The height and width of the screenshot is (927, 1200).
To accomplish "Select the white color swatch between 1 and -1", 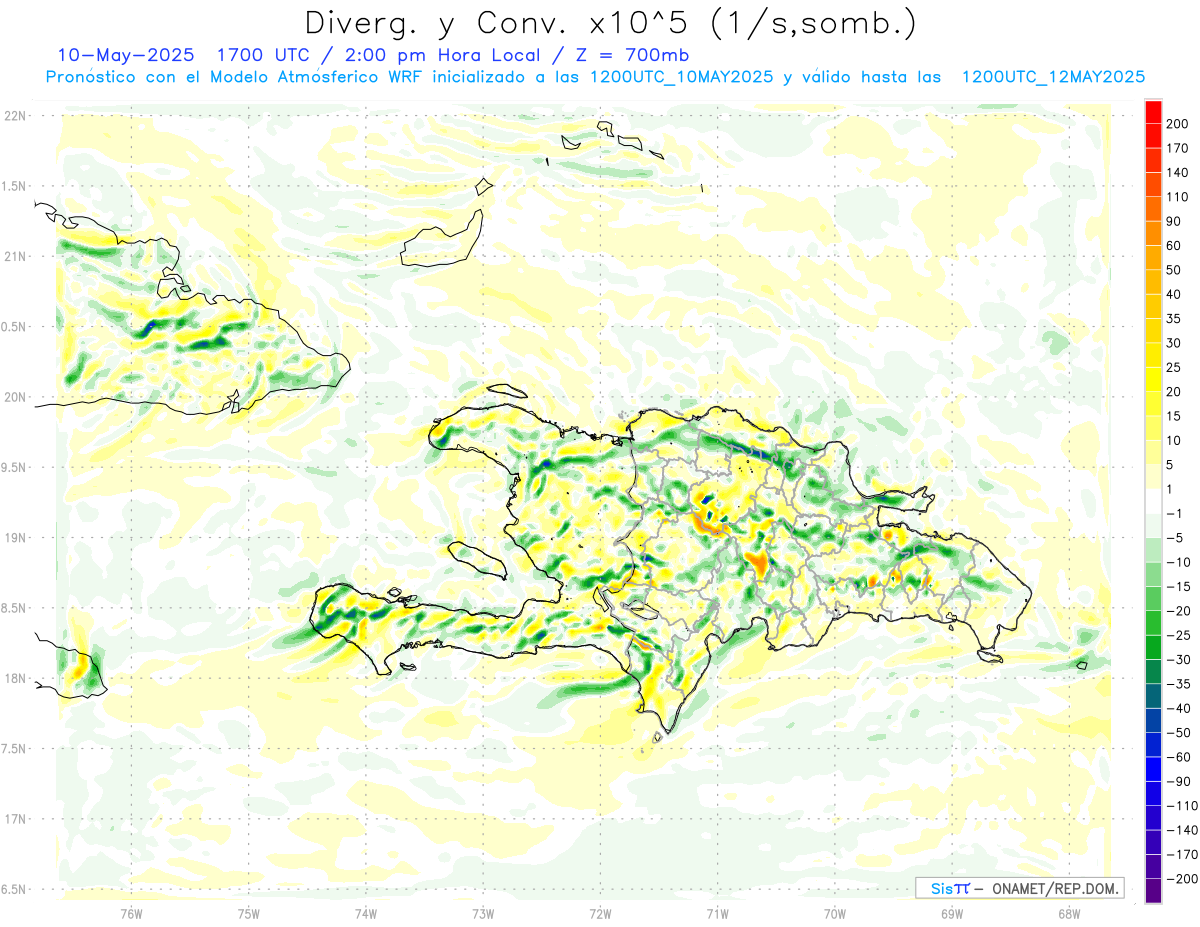I will 1153,502.
